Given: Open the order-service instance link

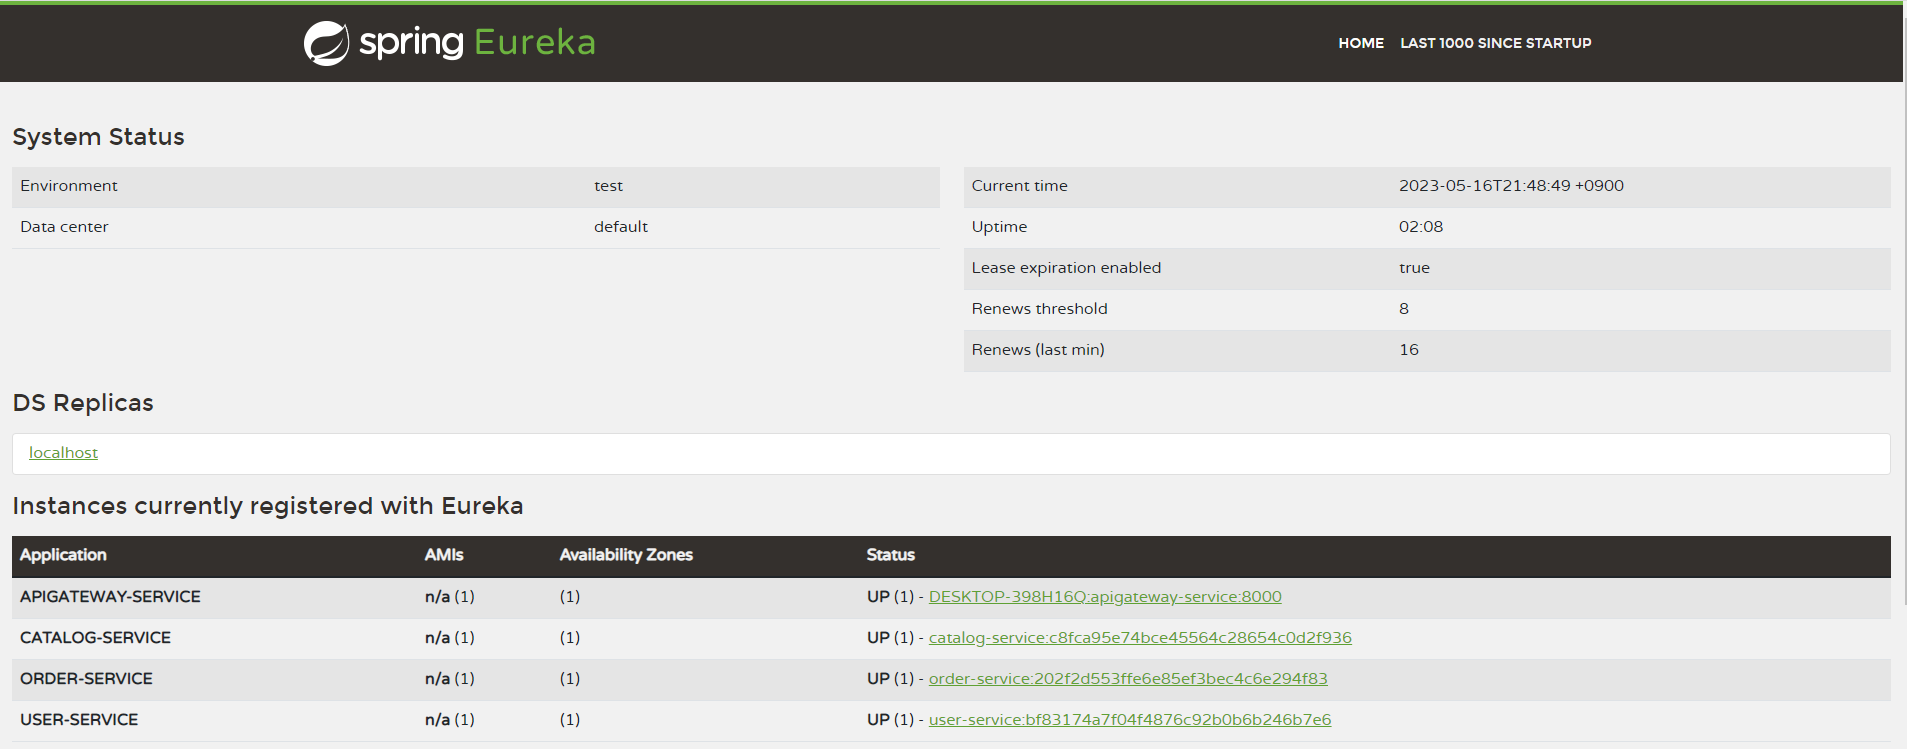Looking at the screenshot, I should tap(1128, 679).
